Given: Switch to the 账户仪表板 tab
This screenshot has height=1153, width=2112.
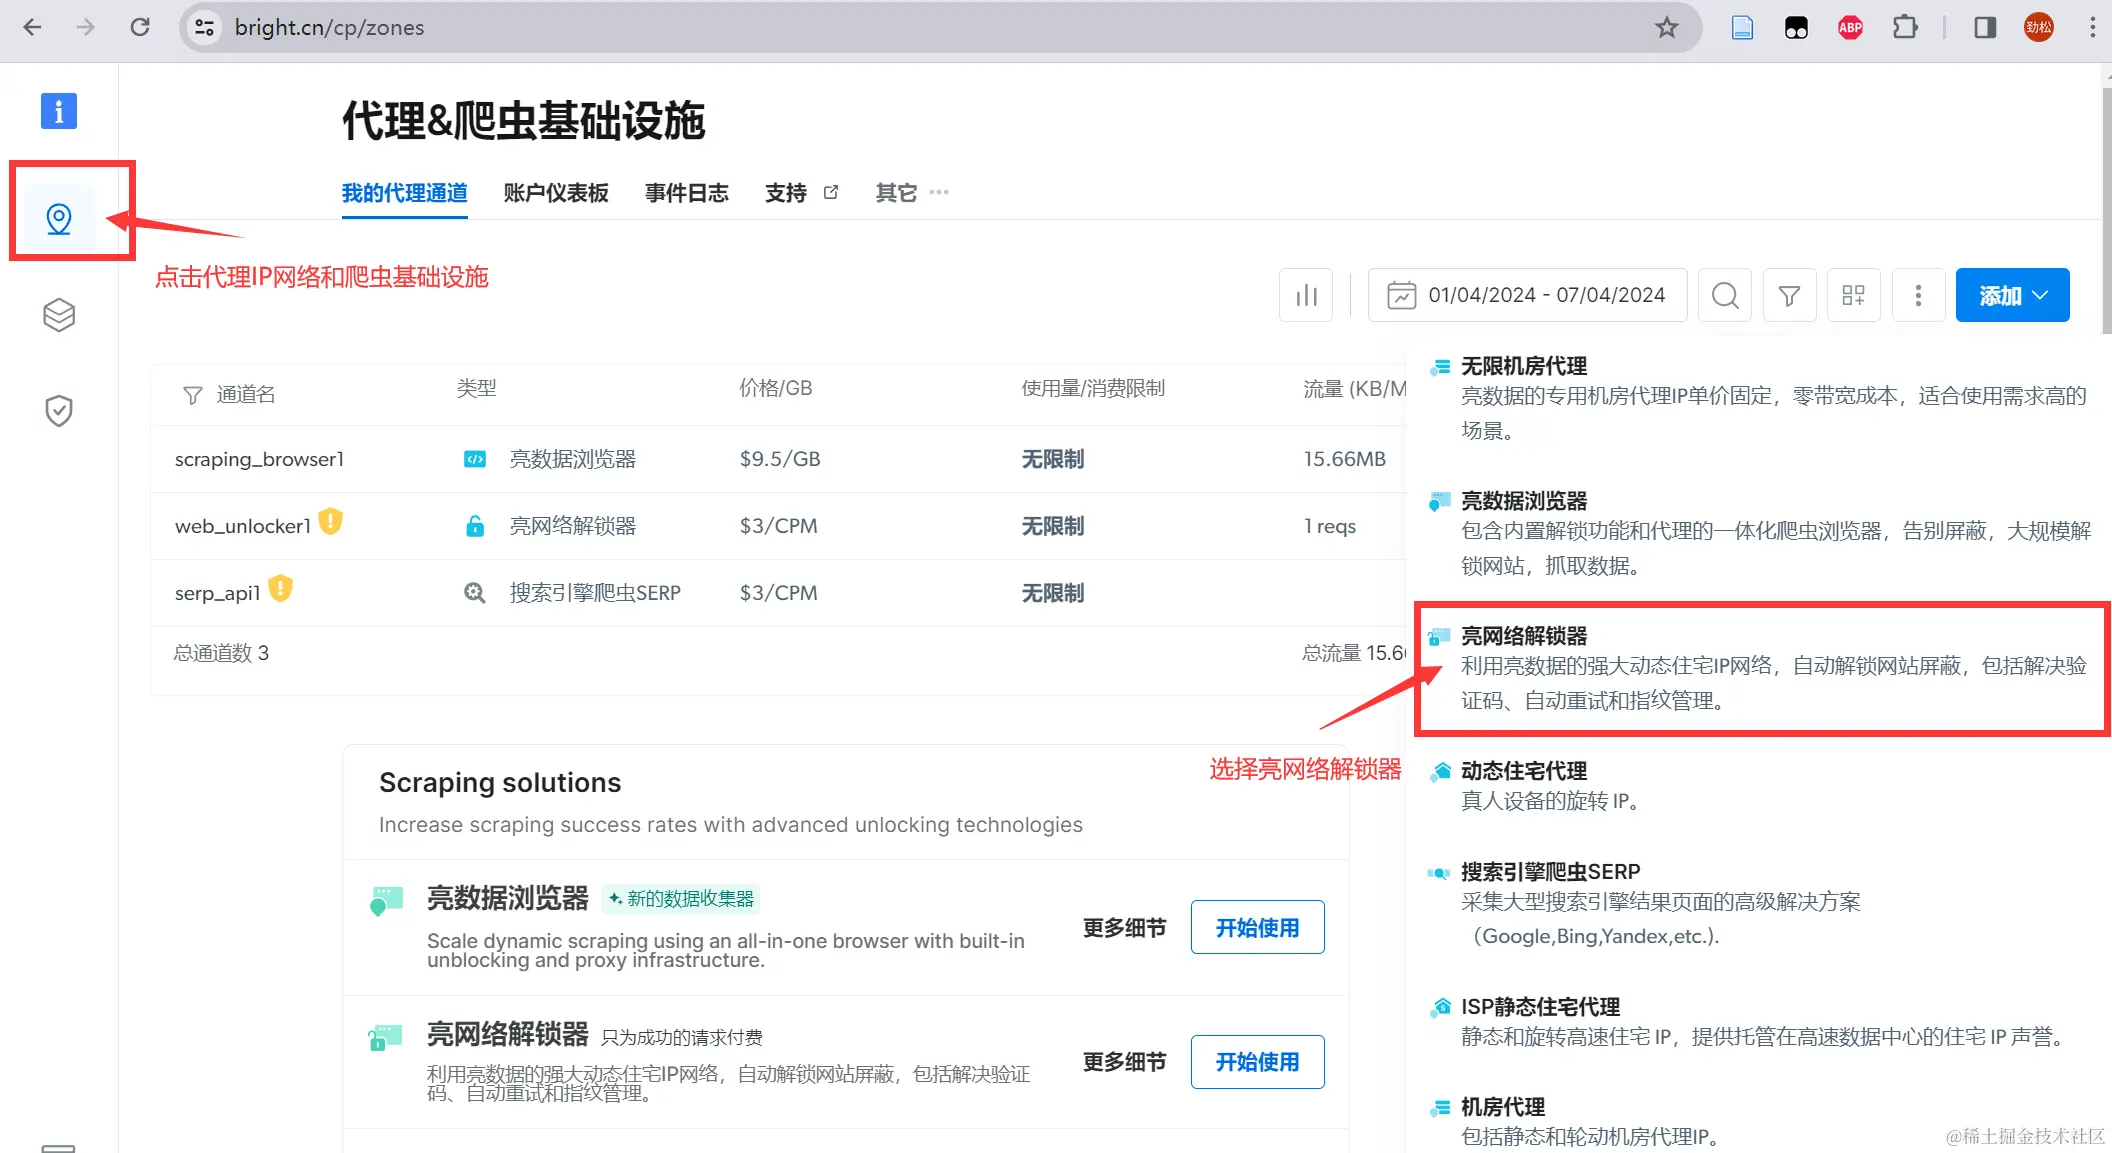Looking at the screenshot, I should pyautogui.click(x=556, y=192).
